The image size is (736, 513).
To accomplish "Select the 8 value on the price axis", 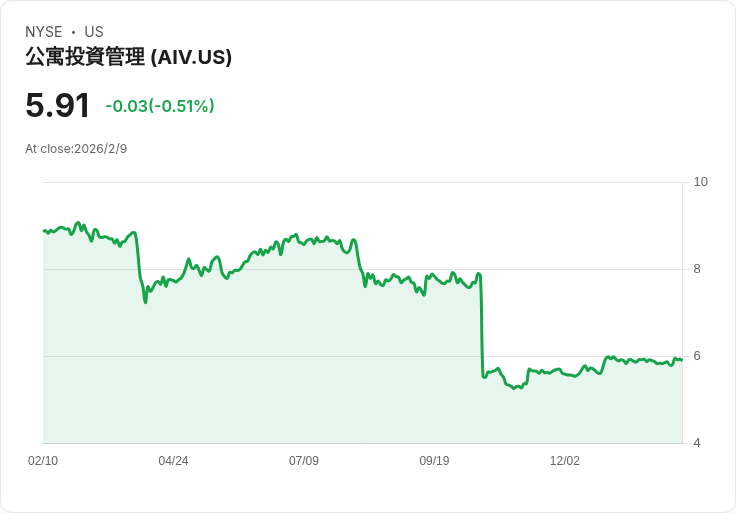I will click(698, 269).
